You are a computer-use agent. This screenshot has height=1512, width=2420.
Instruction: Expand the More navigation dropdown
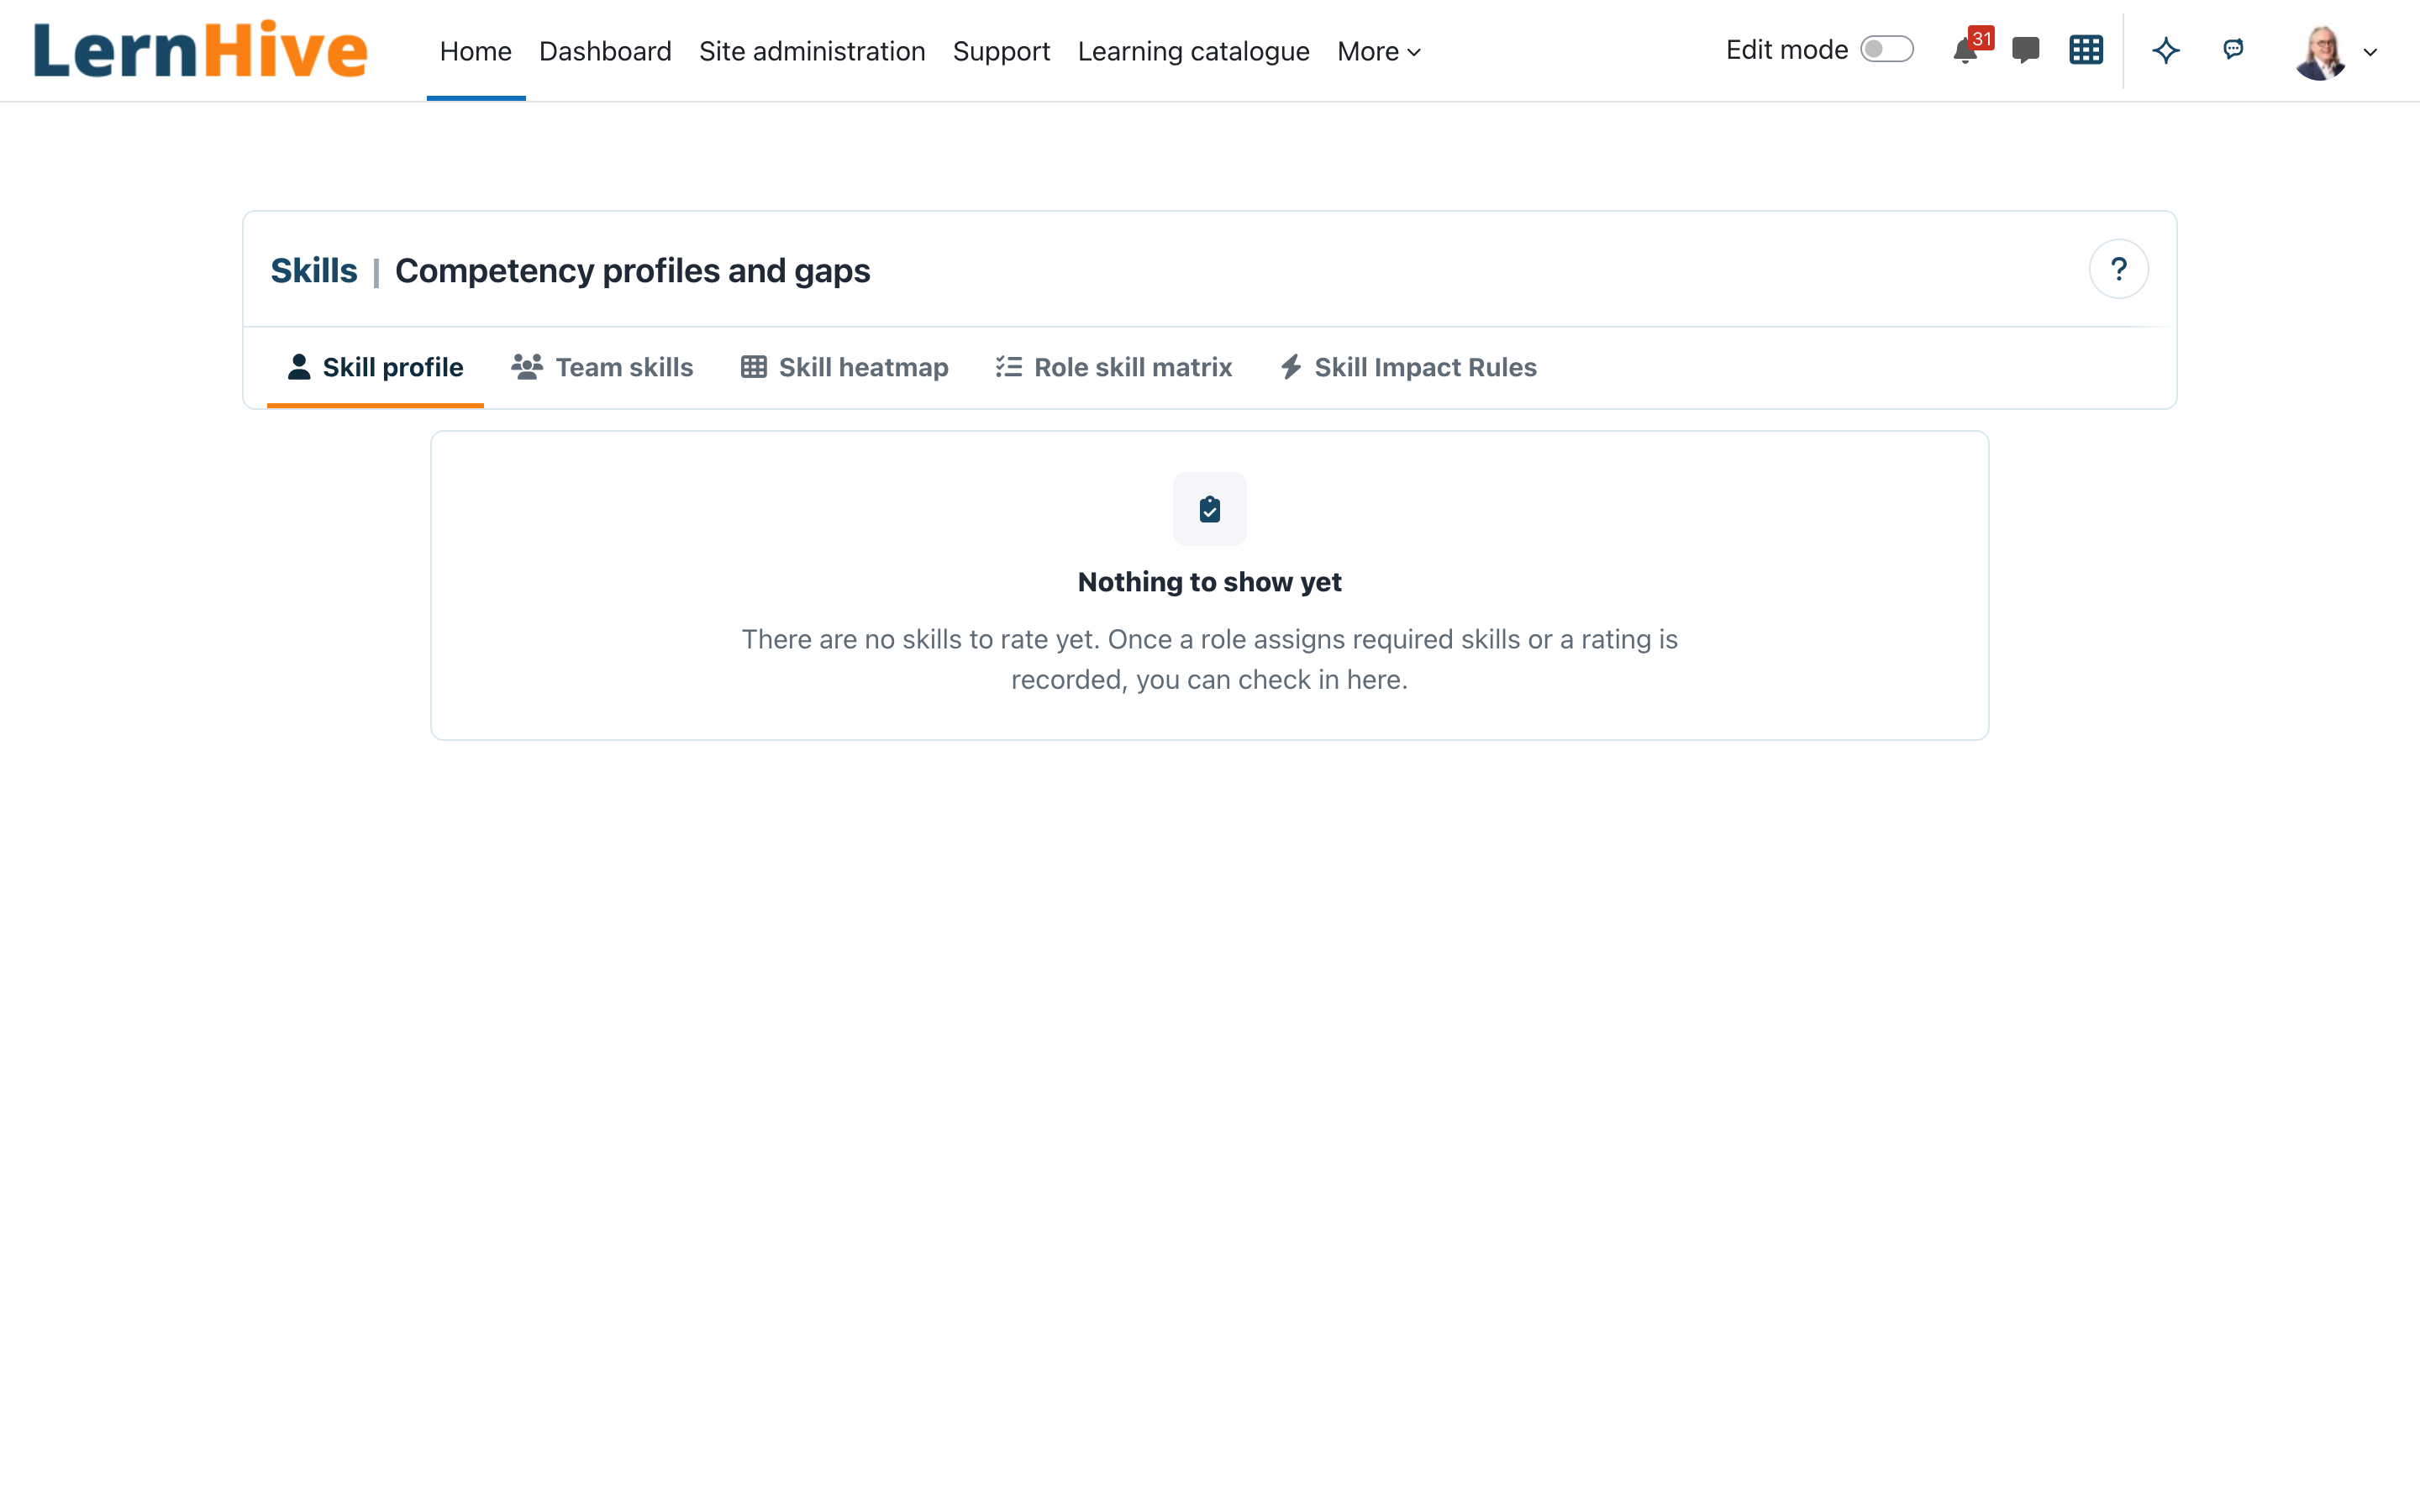[1379, 51]
